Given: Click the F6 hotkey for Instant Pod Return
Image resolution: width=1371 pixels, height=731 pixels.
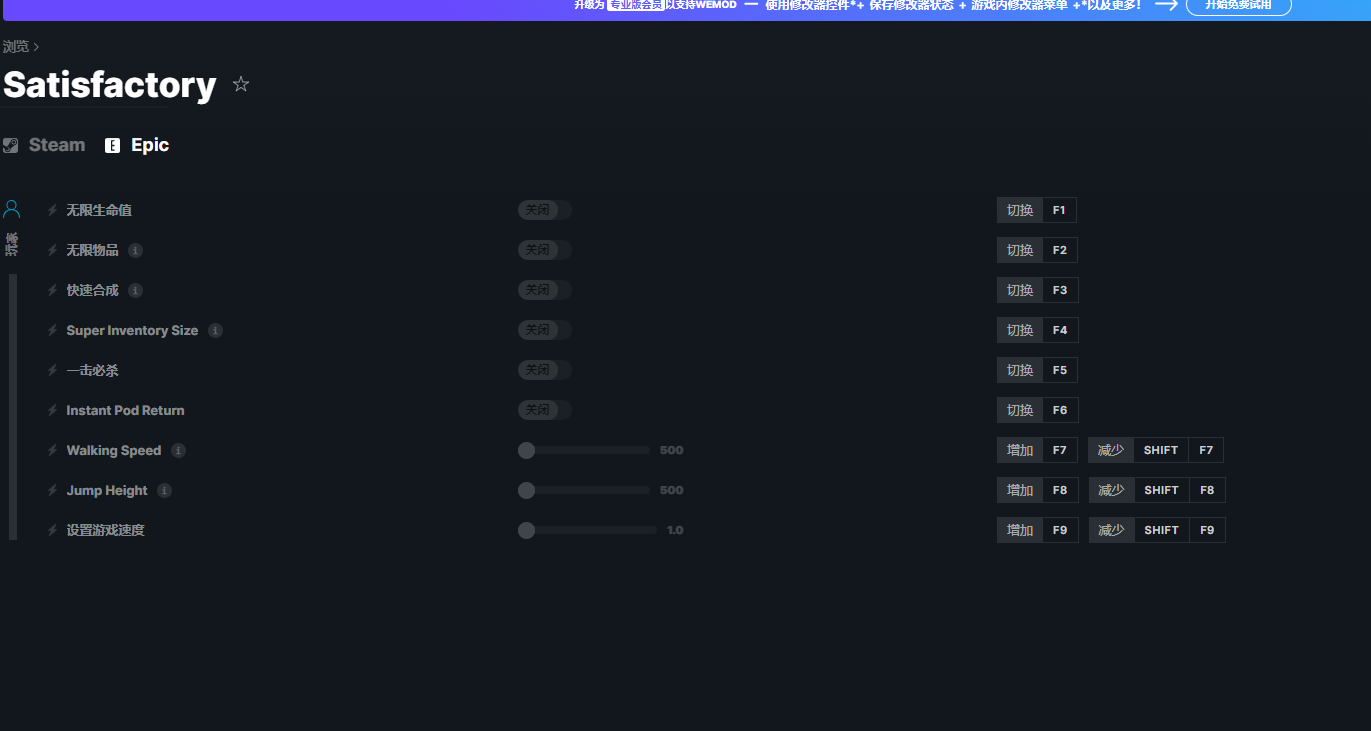Looking at the screenshot, I should click(1037, 410).
